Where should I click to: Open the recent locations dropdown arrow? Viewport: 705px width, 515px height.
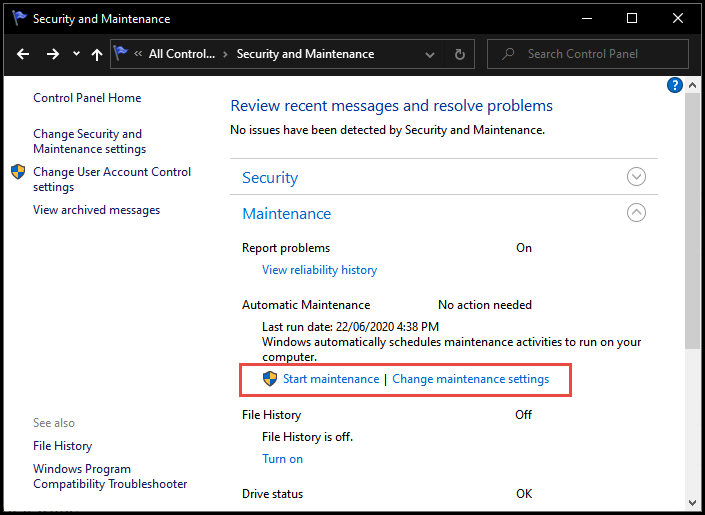(76, 54)
